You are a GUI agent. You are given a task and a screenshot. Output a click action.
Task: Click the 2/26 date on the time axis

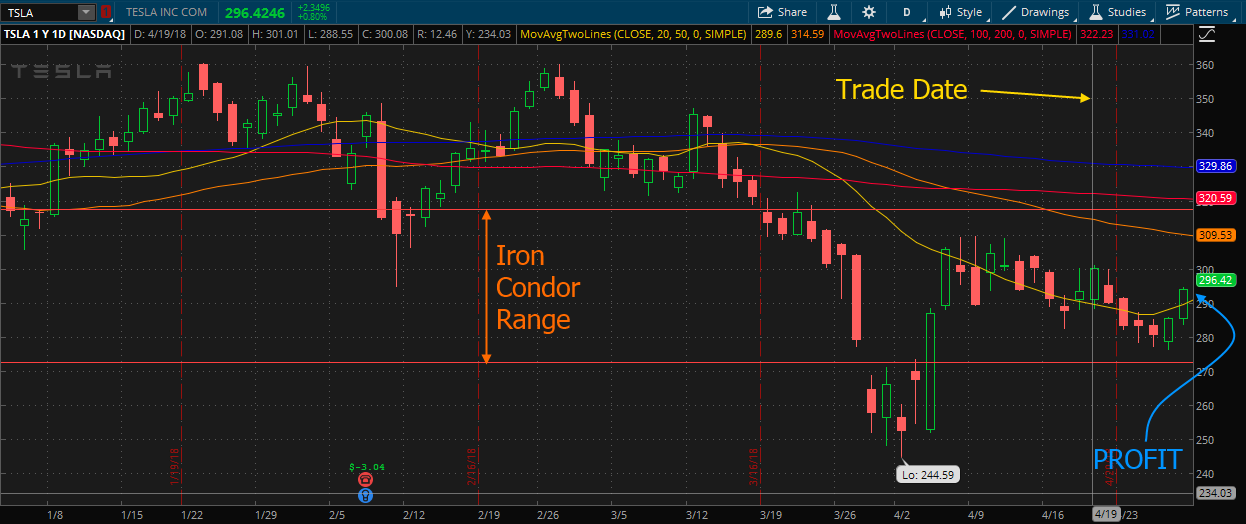pyautogui.click(x=546, y=514)
